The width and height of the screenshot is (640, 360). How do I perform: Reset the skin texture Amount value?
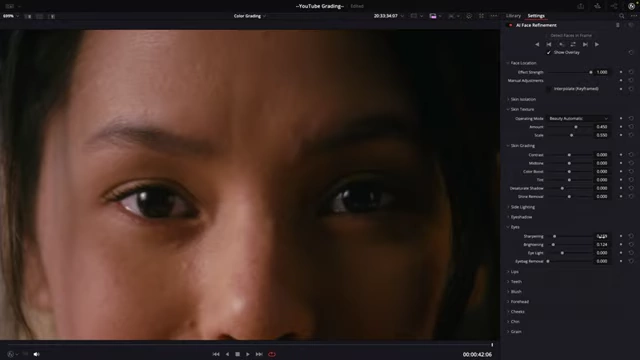click(x=631, y=127)
